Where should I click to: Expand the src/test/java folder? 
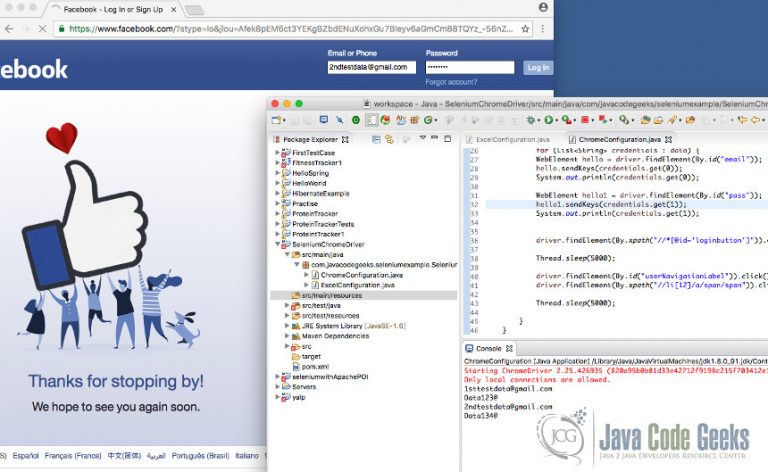point(287,305)
